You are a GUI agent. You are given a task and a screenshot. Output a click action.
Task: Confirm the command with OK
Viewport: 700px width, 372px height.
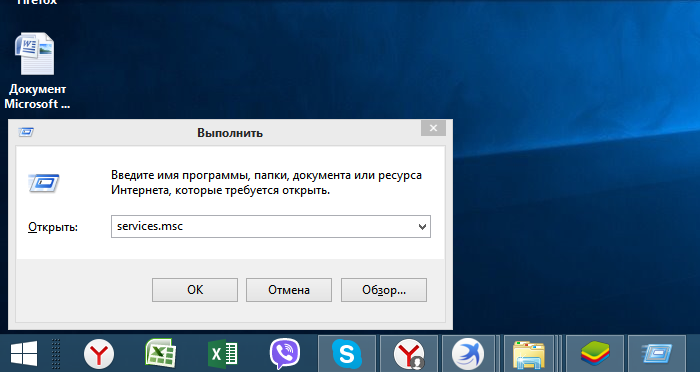pyautogui.click(x=195, y=290)
